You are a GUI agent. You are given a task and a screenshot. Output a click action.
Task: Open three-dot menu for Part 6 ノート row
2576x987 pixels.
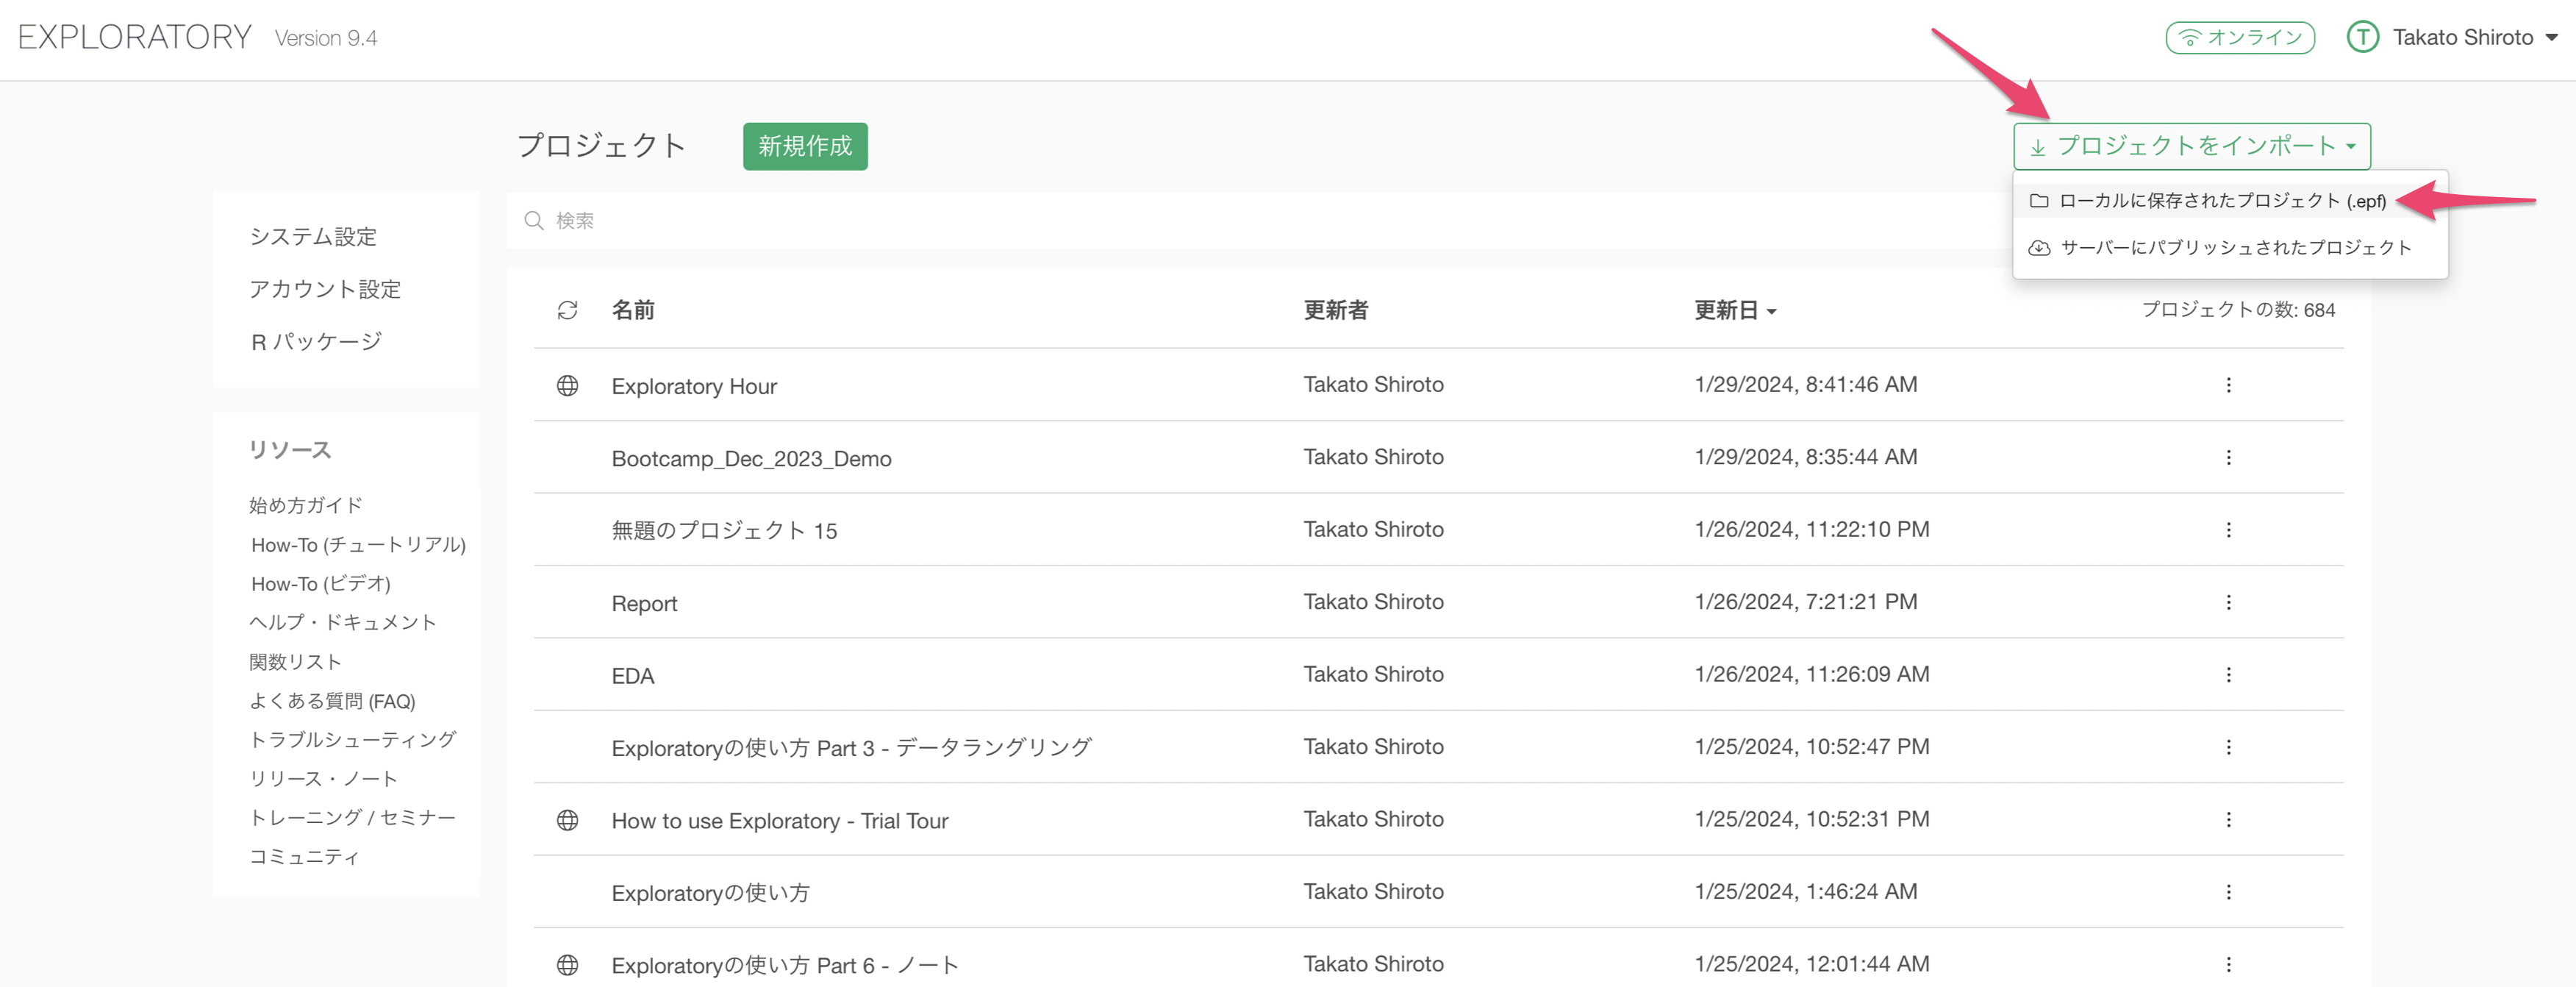click(2228, 964)
